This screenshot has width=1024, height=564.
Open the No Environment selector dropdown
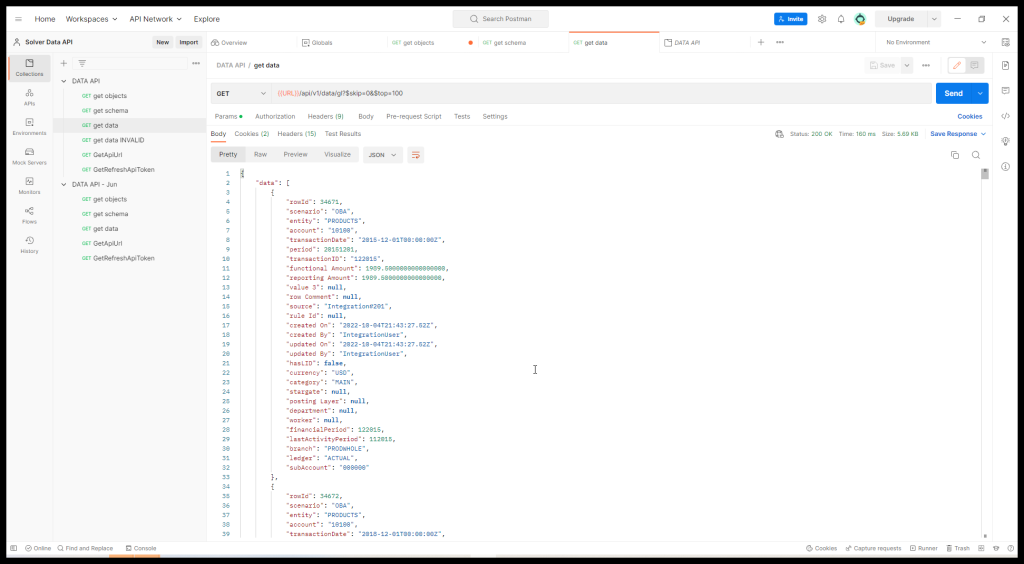(936, 43)
